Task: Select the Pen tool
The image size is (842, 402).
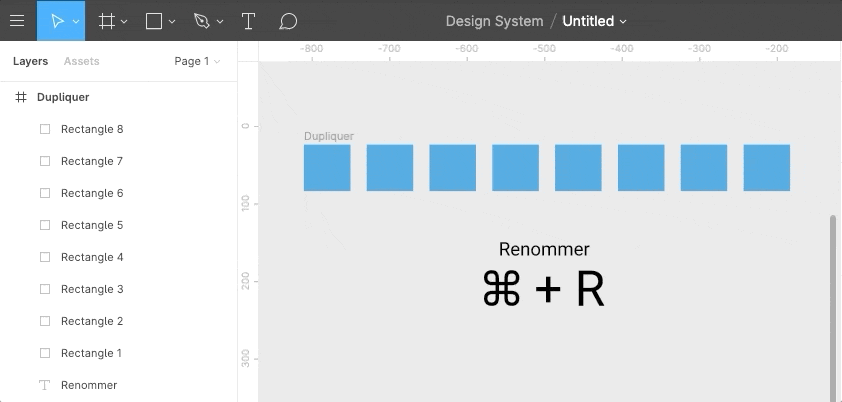Action: 202,21
